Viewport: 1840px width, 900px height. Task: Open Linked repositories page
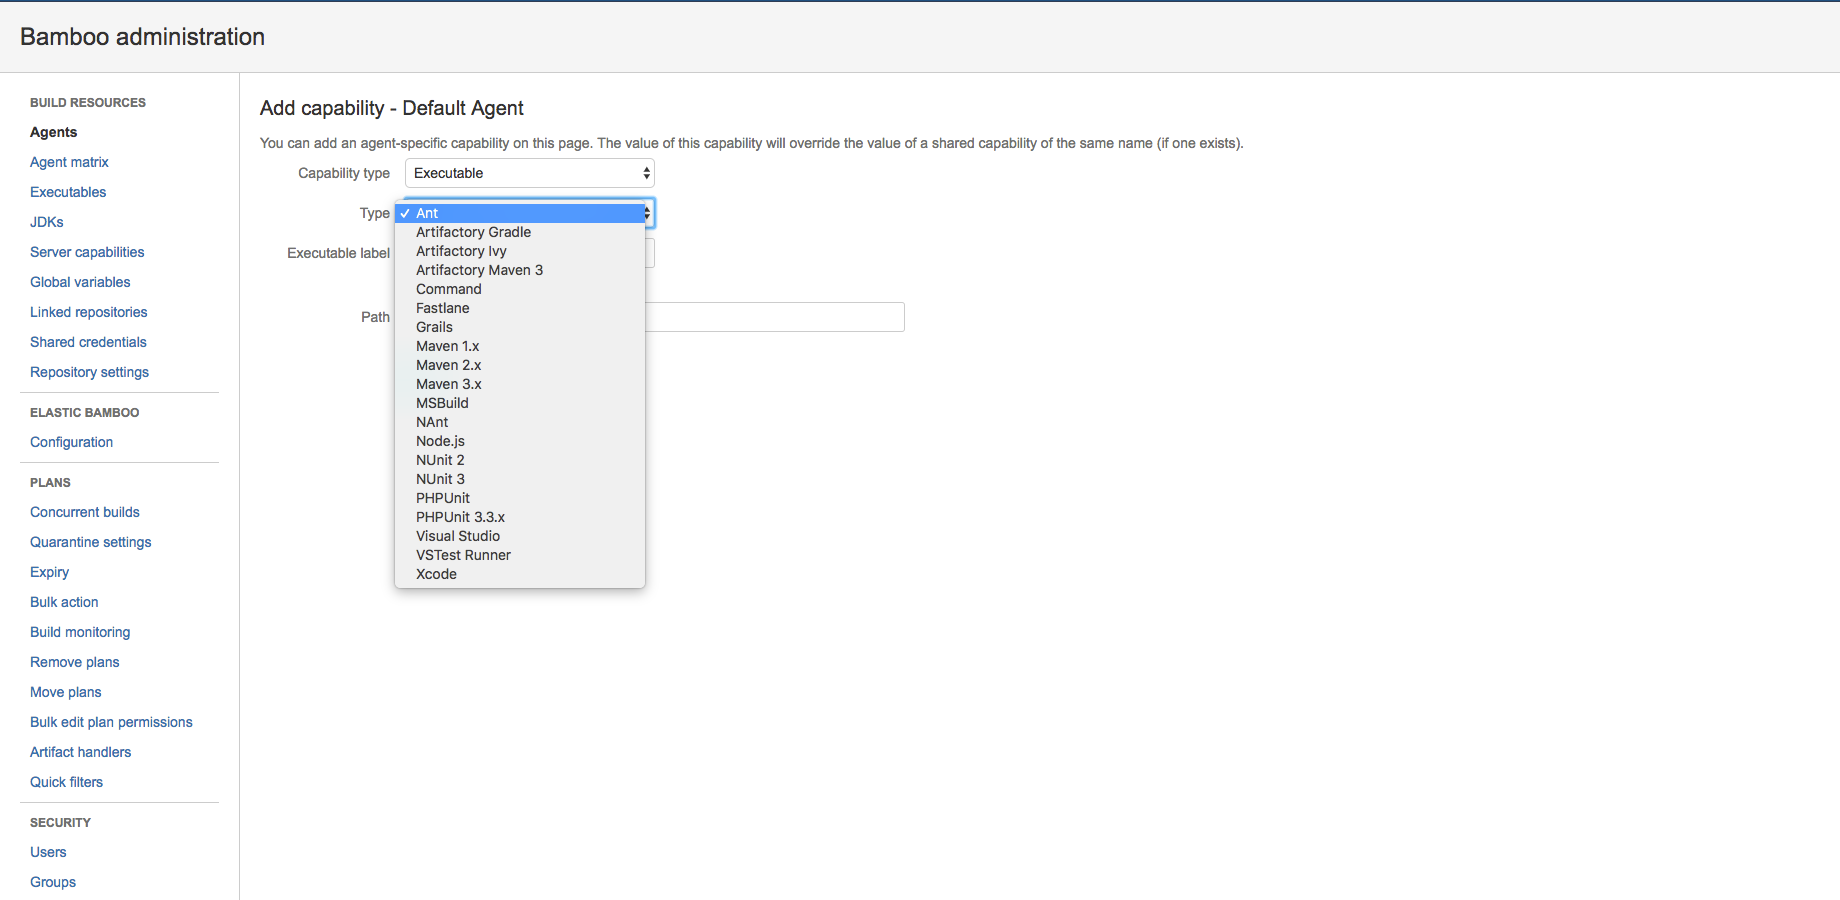coord(89,312)
